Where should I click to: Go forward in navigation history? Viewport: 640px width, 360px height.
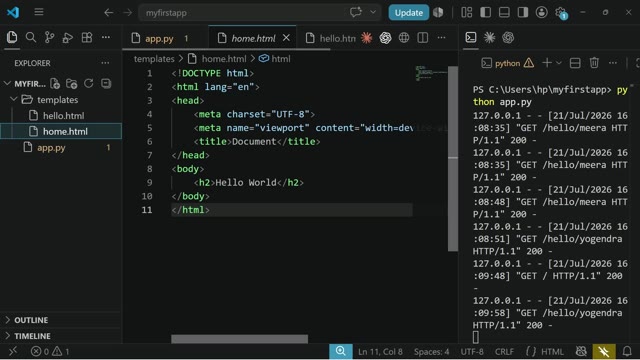pyautogui.click(x=127, y=13)
